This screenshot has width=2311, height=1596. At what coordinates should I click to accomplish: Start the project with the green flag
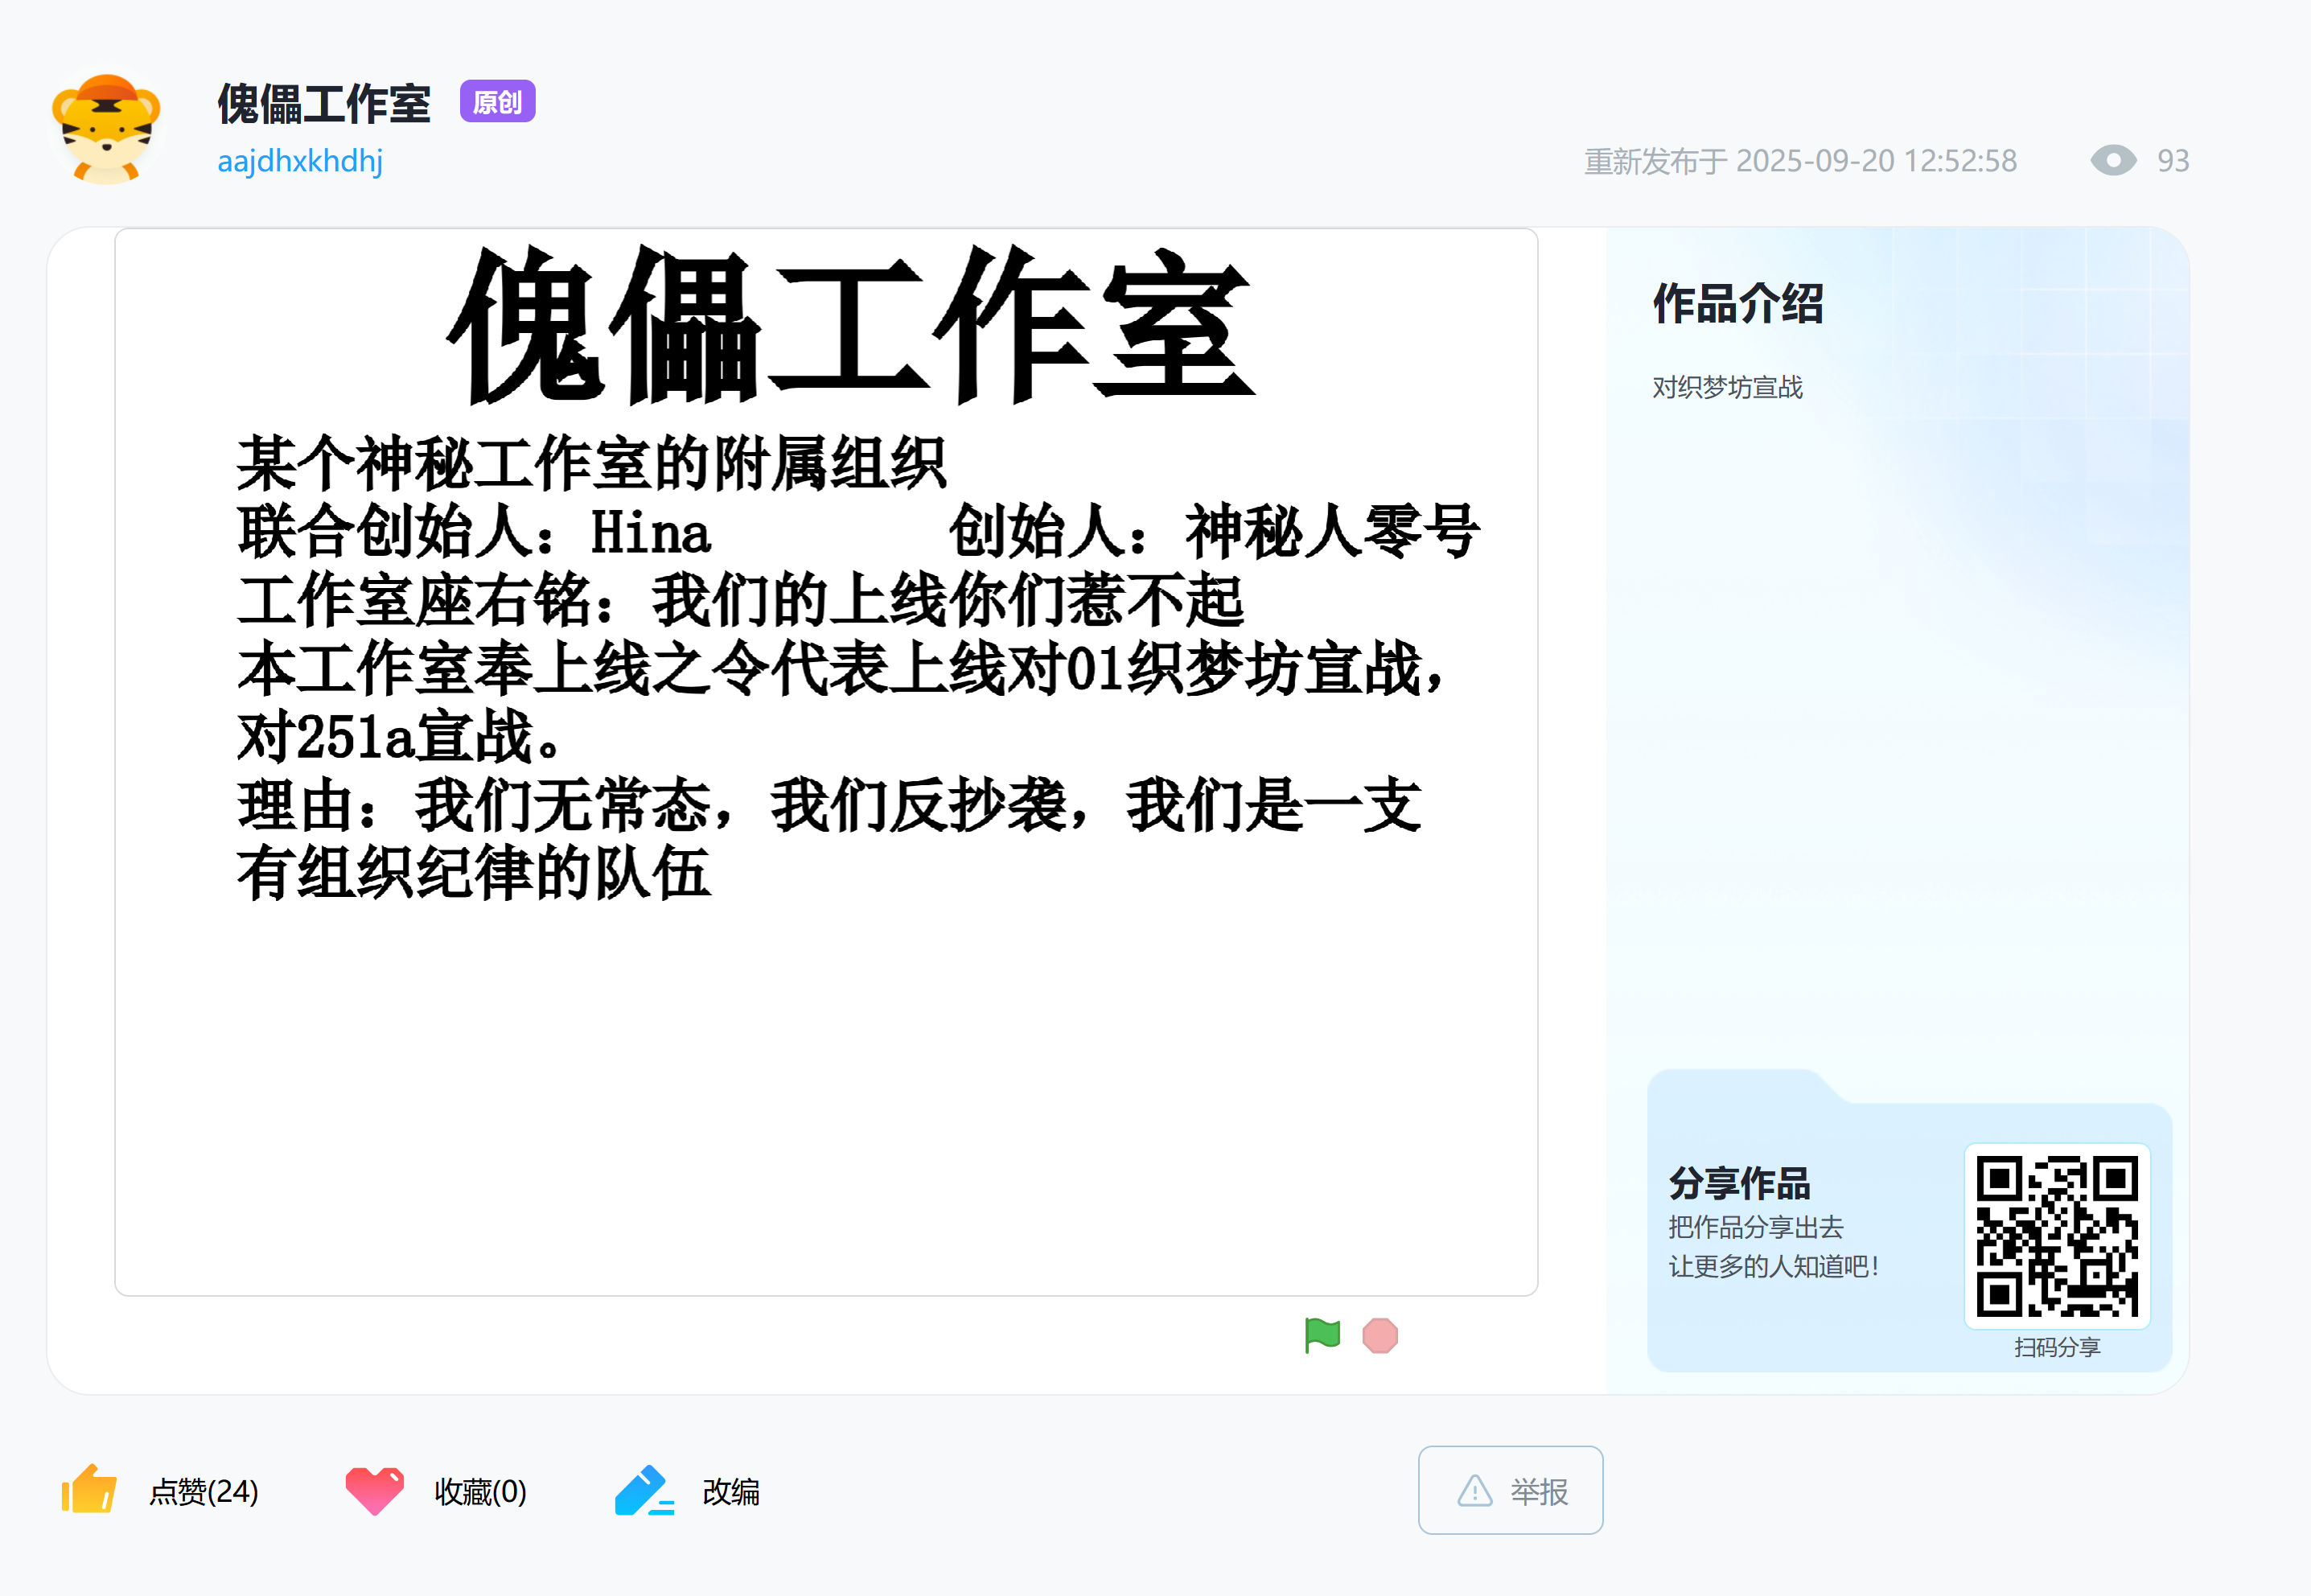(1322, 1335)
